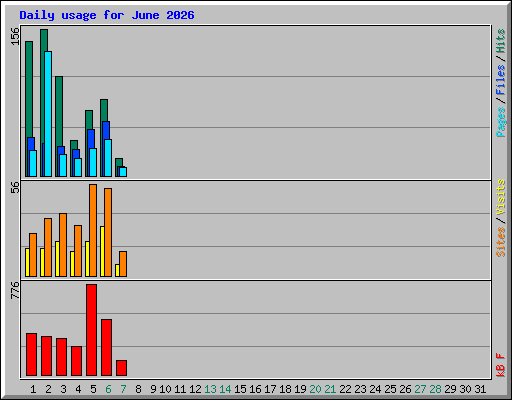
Task: Click the KB F legend label
Action: (500, 365)
